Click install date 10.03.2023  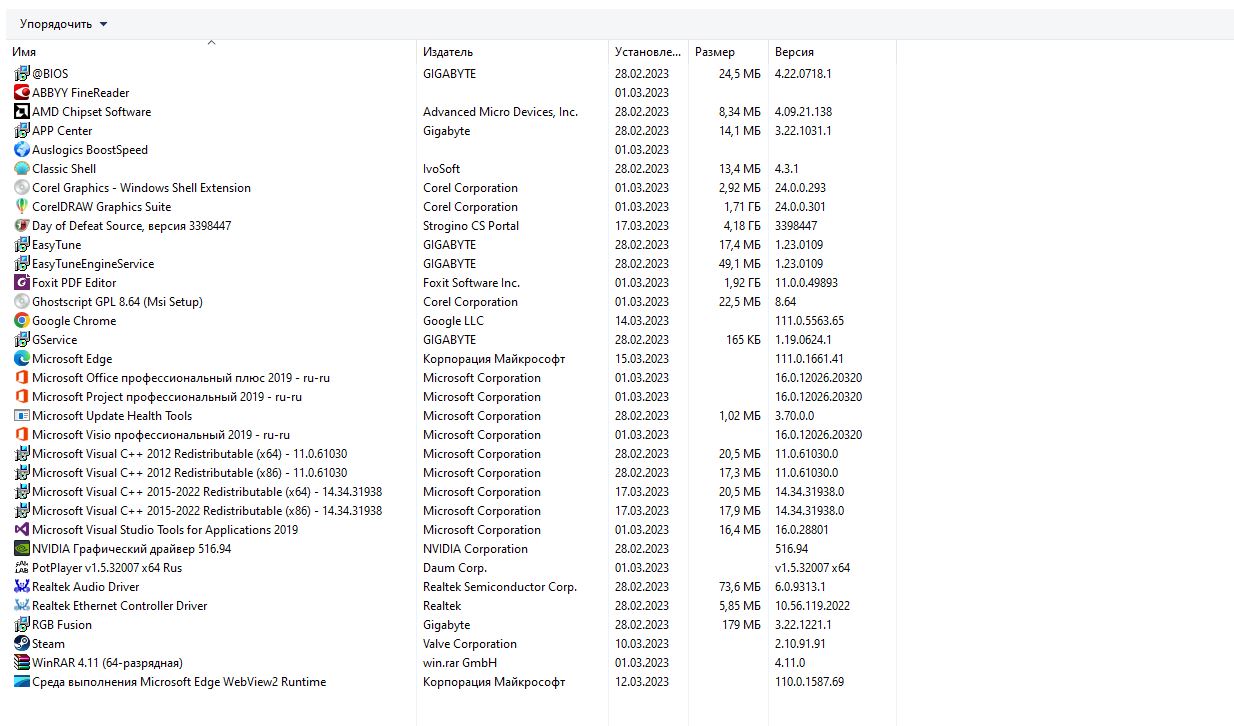coord(642,644)
